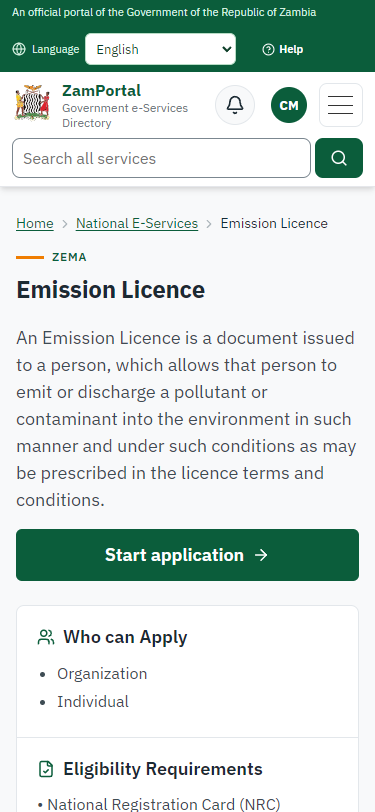The height and width of the screenshot is (812, 375).
Task: Click the Zambia coat of arms logo
Action: [32, 103]
